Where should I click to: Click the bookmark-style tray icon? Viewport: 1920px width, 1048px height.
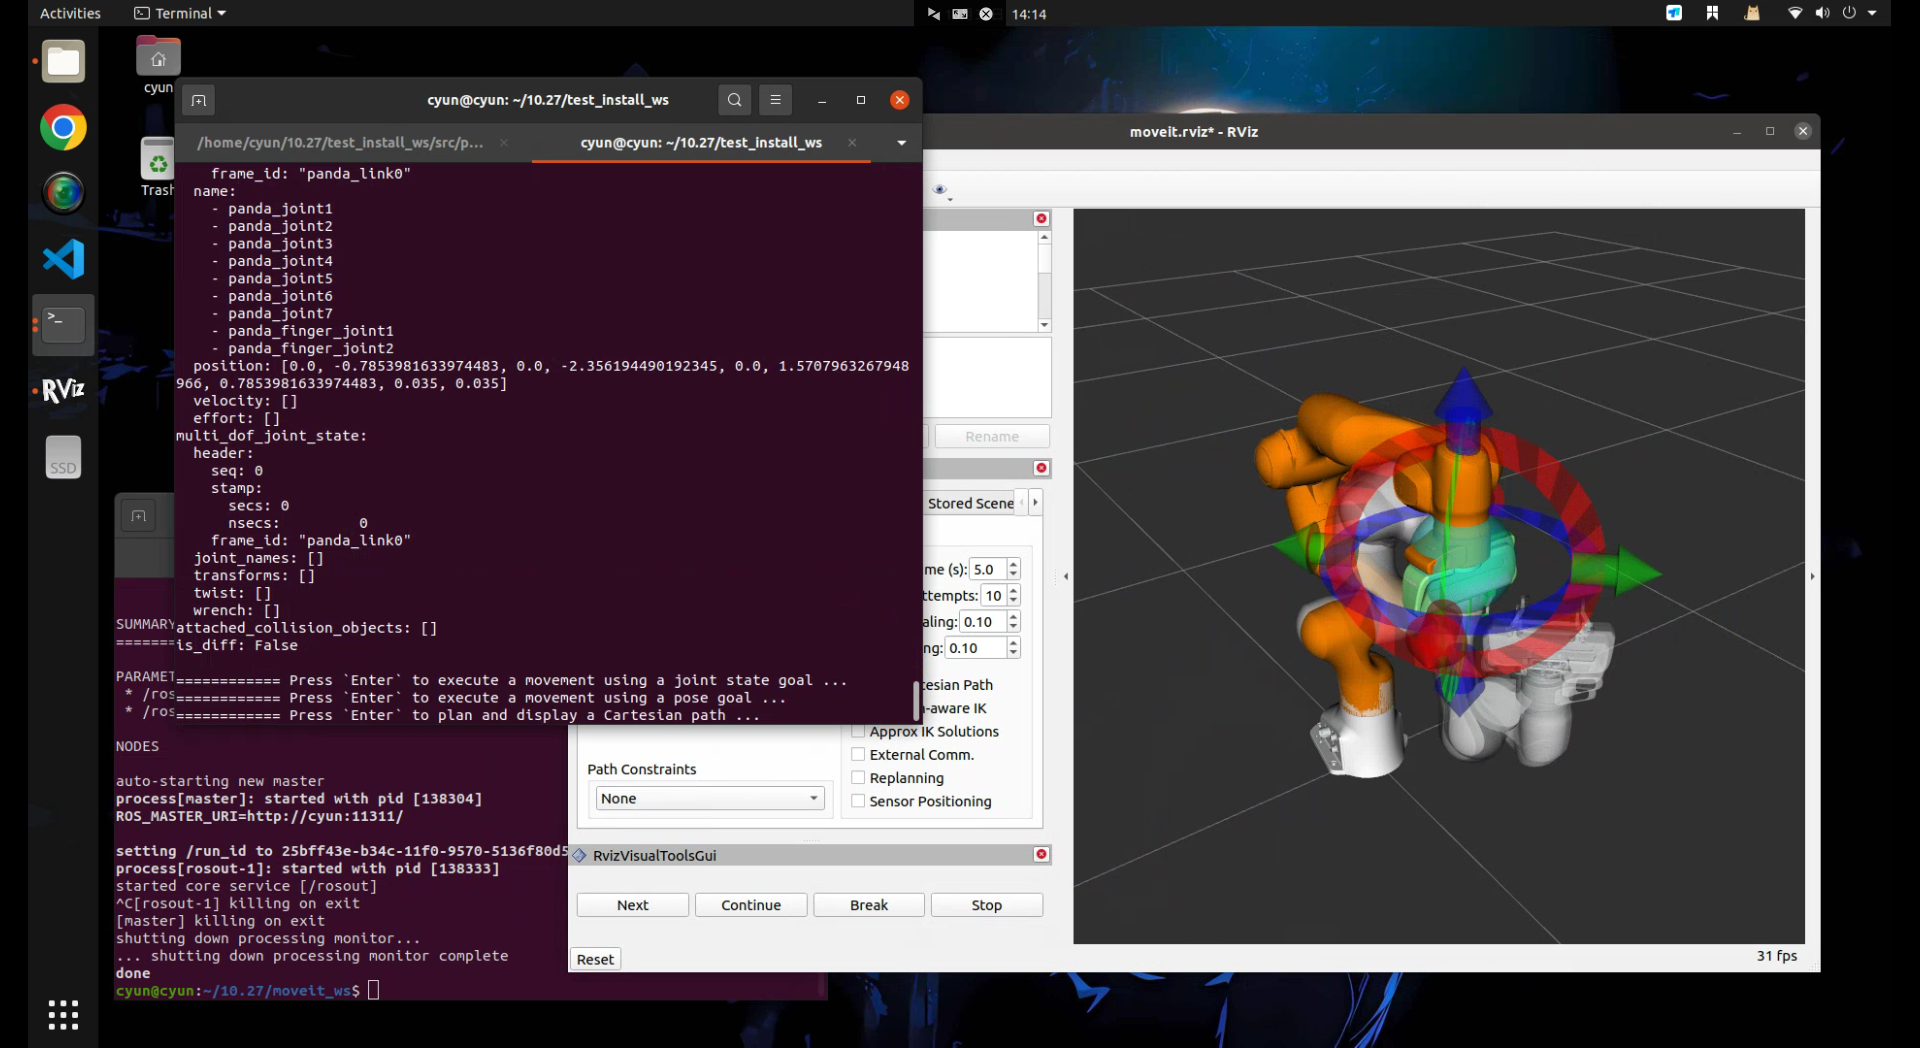point(1712,13)
